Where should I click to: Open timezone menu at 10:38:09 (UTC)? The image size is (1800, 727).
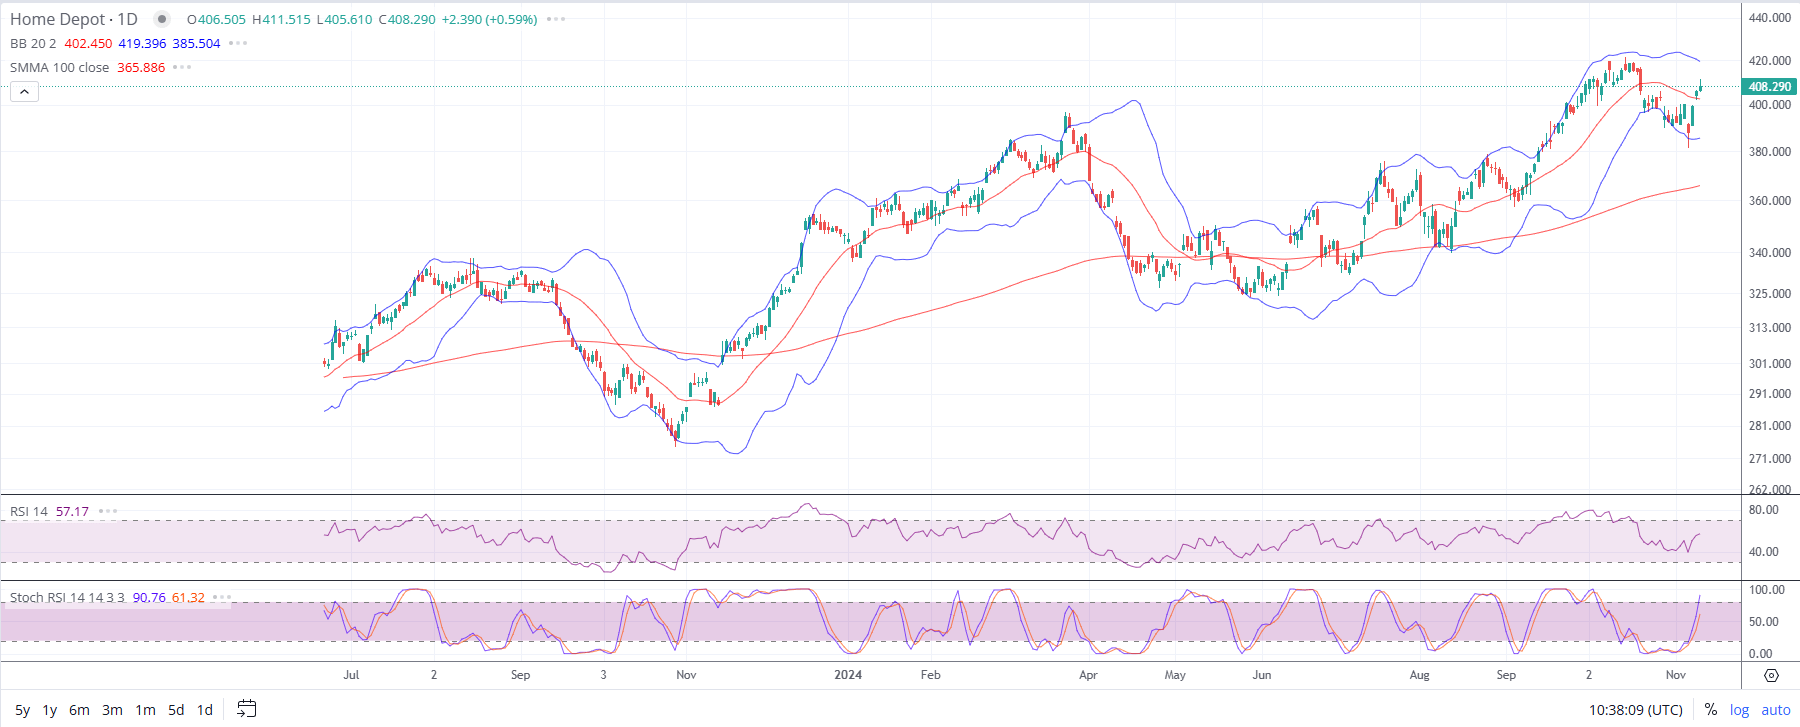tap(1636, 710)
